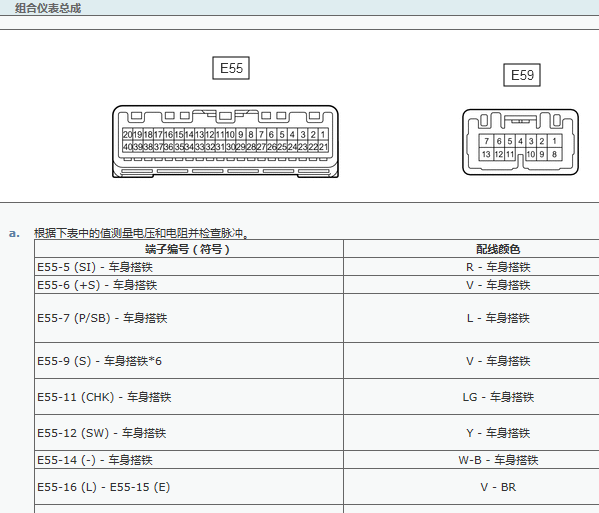Click pin 8 in E59 connector diagram
This screenshot has height=513, width=599.
tap(554, 154)
